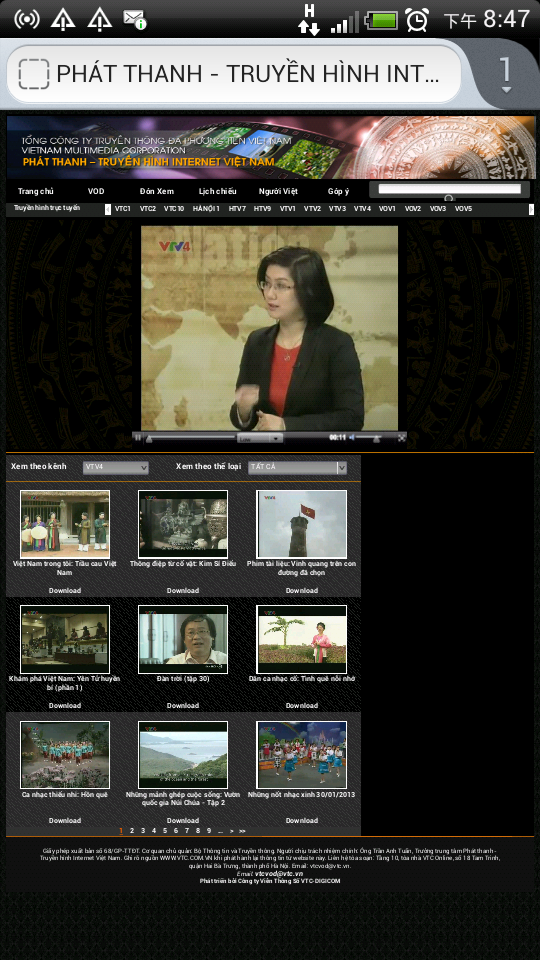Download Việt Nam trong tôi: Trầu cau video
This screenshot has width=540, height=960.
65,591
